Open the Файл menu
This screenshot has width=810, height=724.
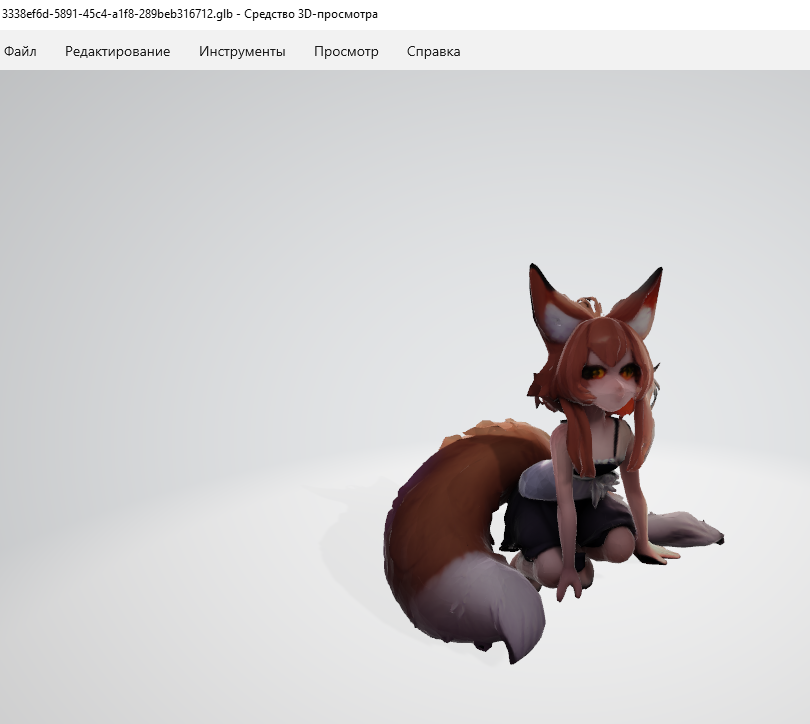click(20, 51)
